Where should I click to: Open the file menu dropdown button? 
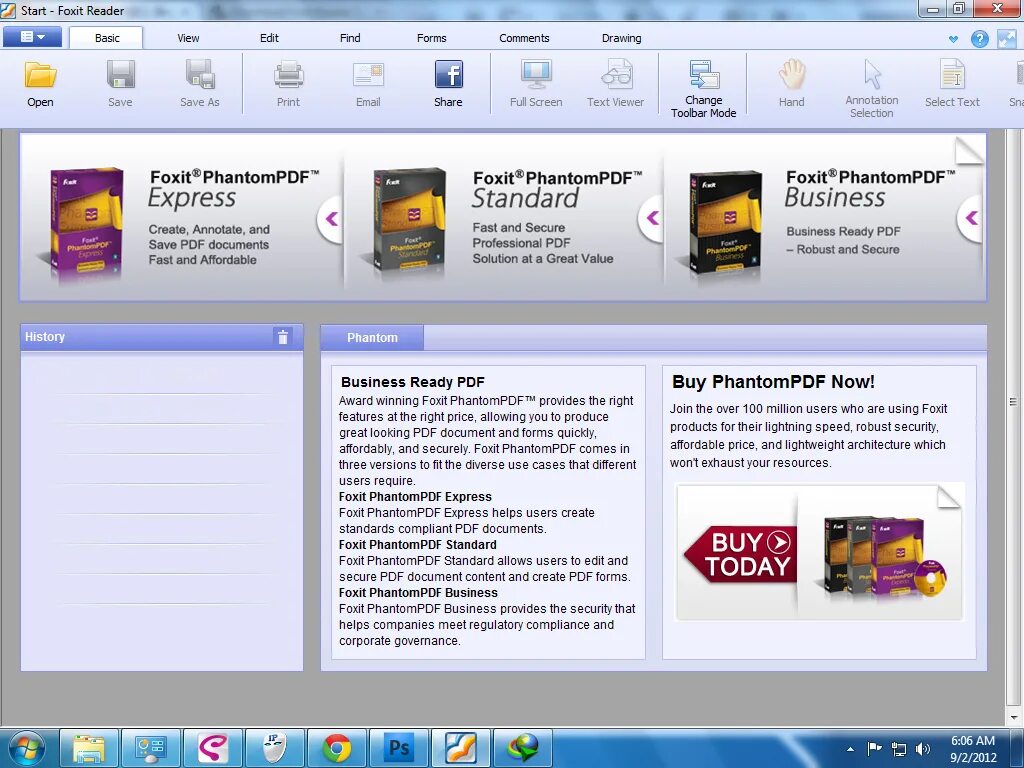32,37
